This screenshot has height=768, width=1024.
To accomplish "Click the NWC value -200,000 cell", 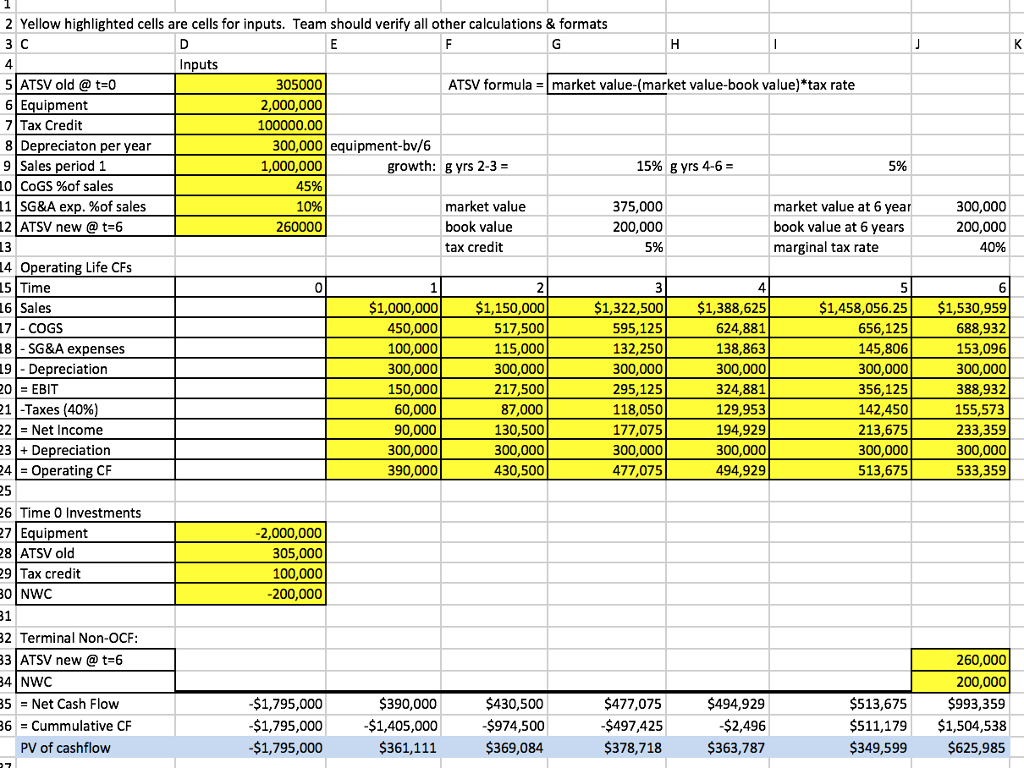I will click(x=250, y=595).
